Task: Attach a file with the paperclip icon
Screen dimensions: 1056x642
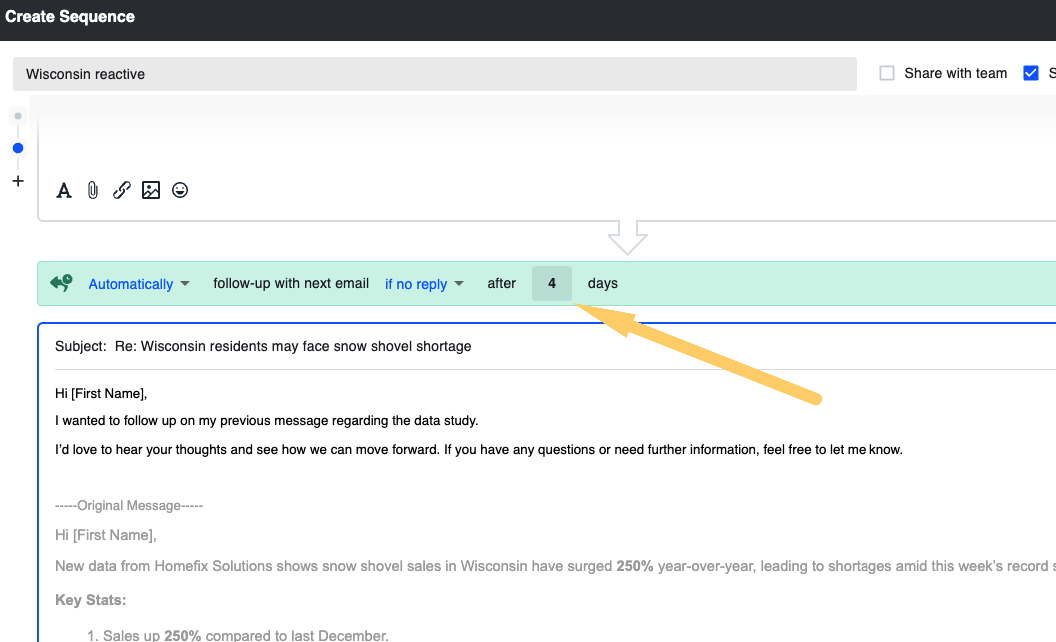Action: (x=93, y=190)
